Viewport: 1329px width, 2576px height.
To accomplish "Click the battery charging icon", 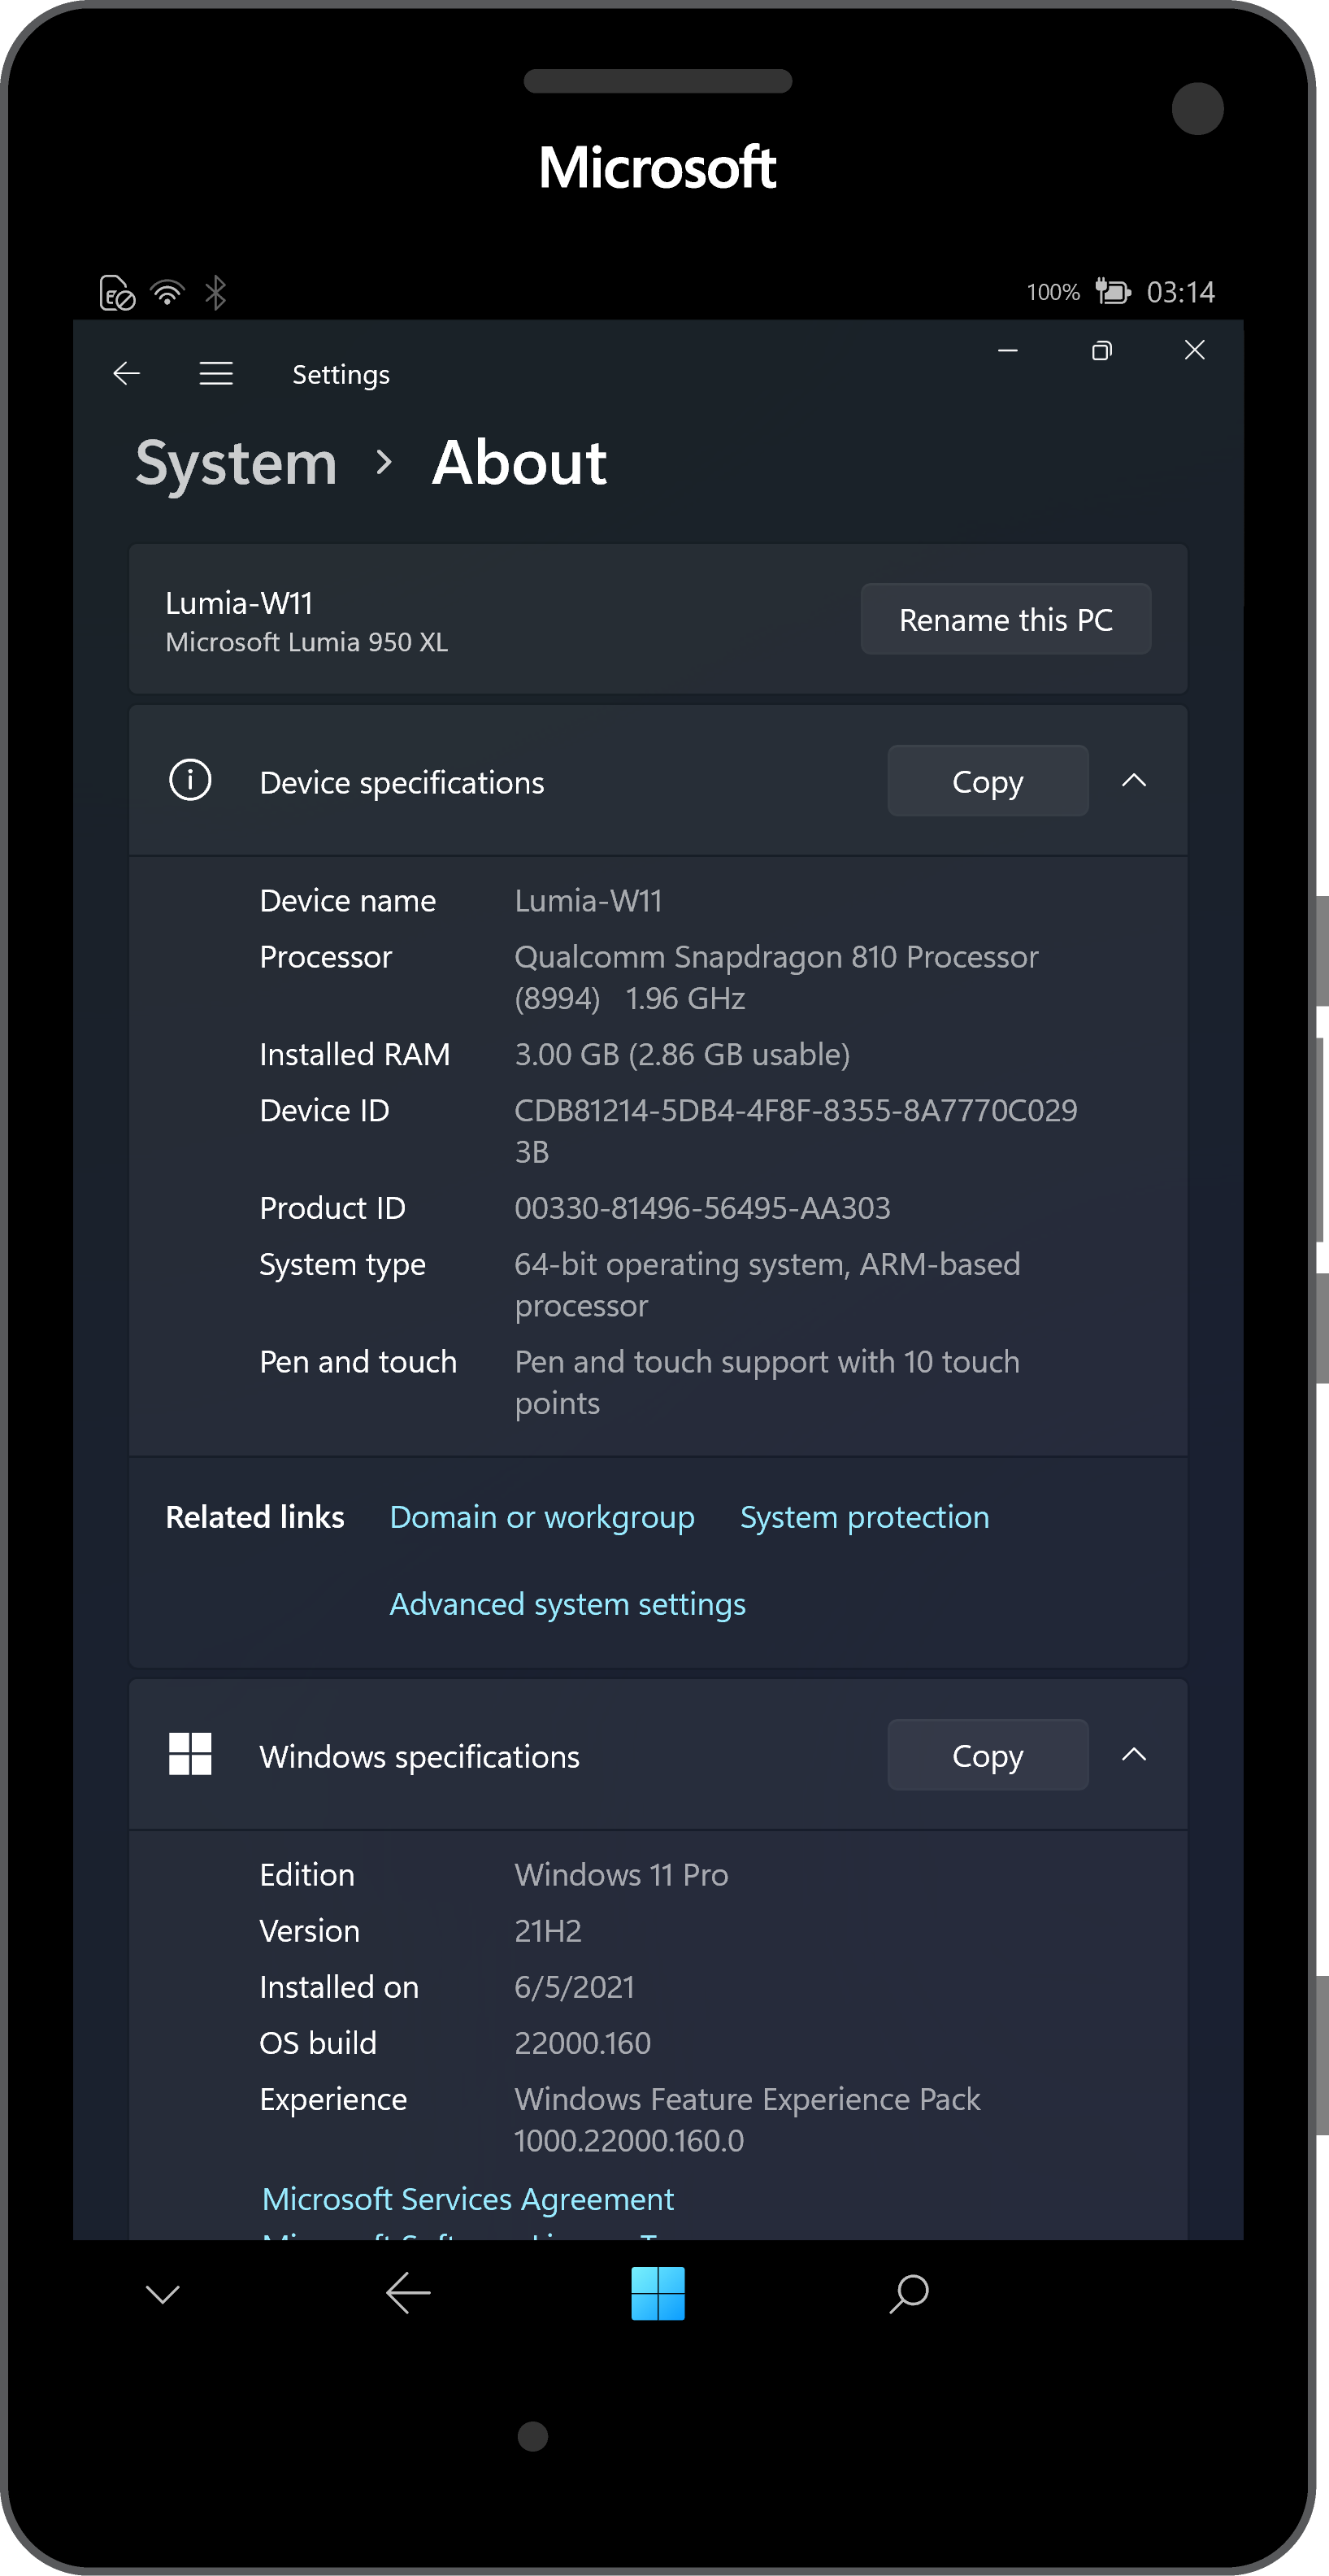I will (1112, 291).
